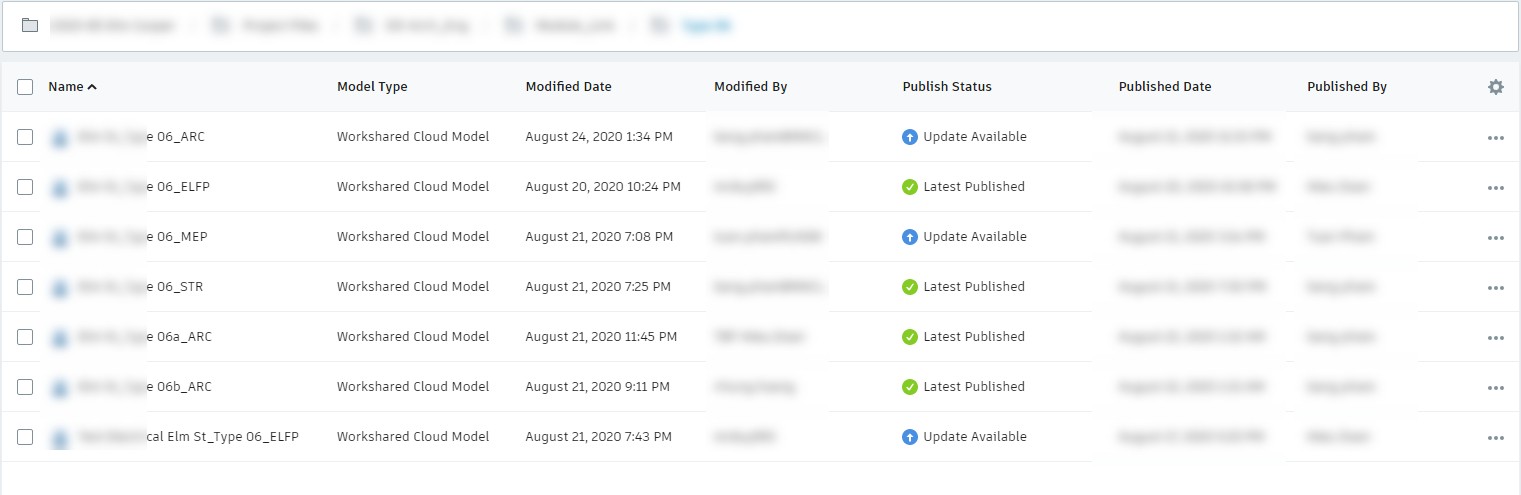The image size is (1521, 495).
Task: Click Latest Published checkmark icon for 06_ELFP
Action: coord(909,187)
